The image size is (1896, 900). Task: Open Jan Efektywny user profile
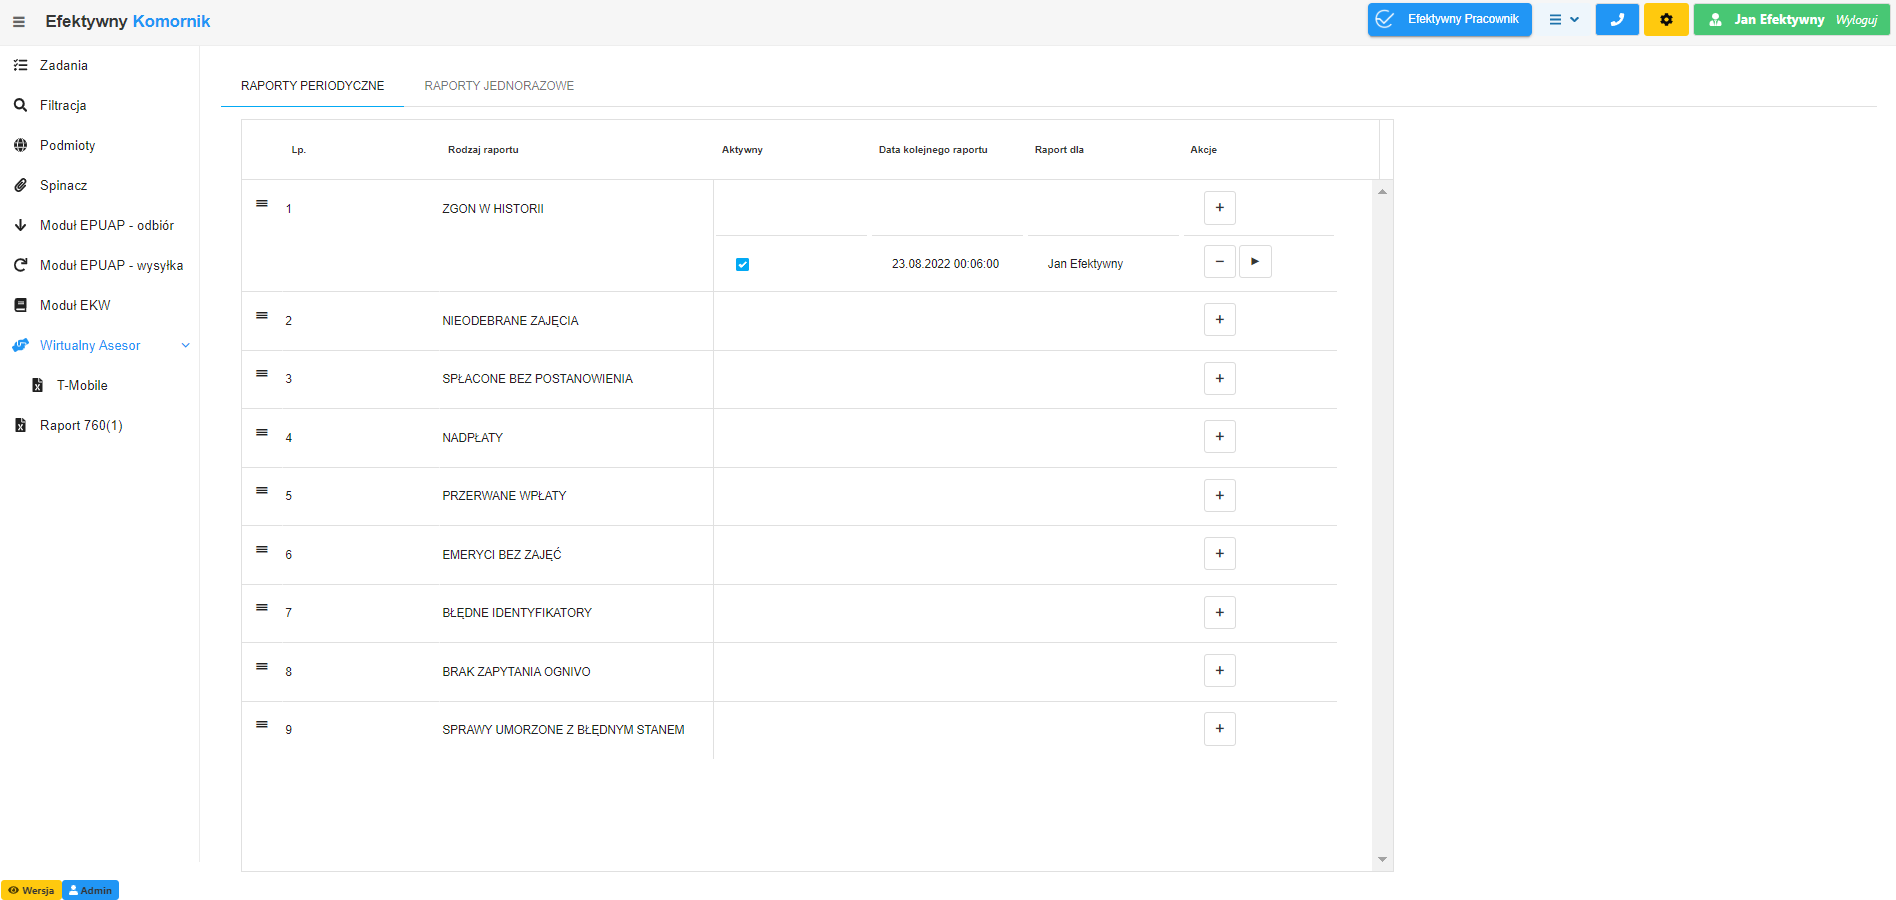pyautogui.click(x=1779, y=20)
